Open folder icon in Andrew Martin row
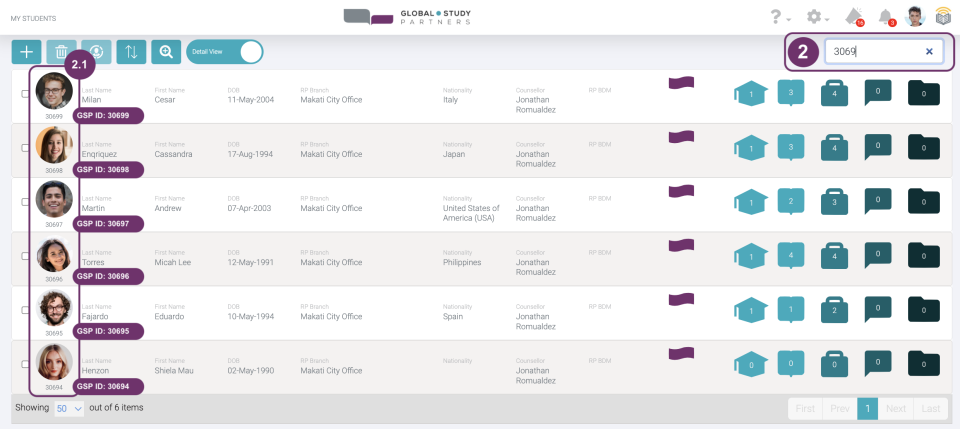 coord(923,202)
